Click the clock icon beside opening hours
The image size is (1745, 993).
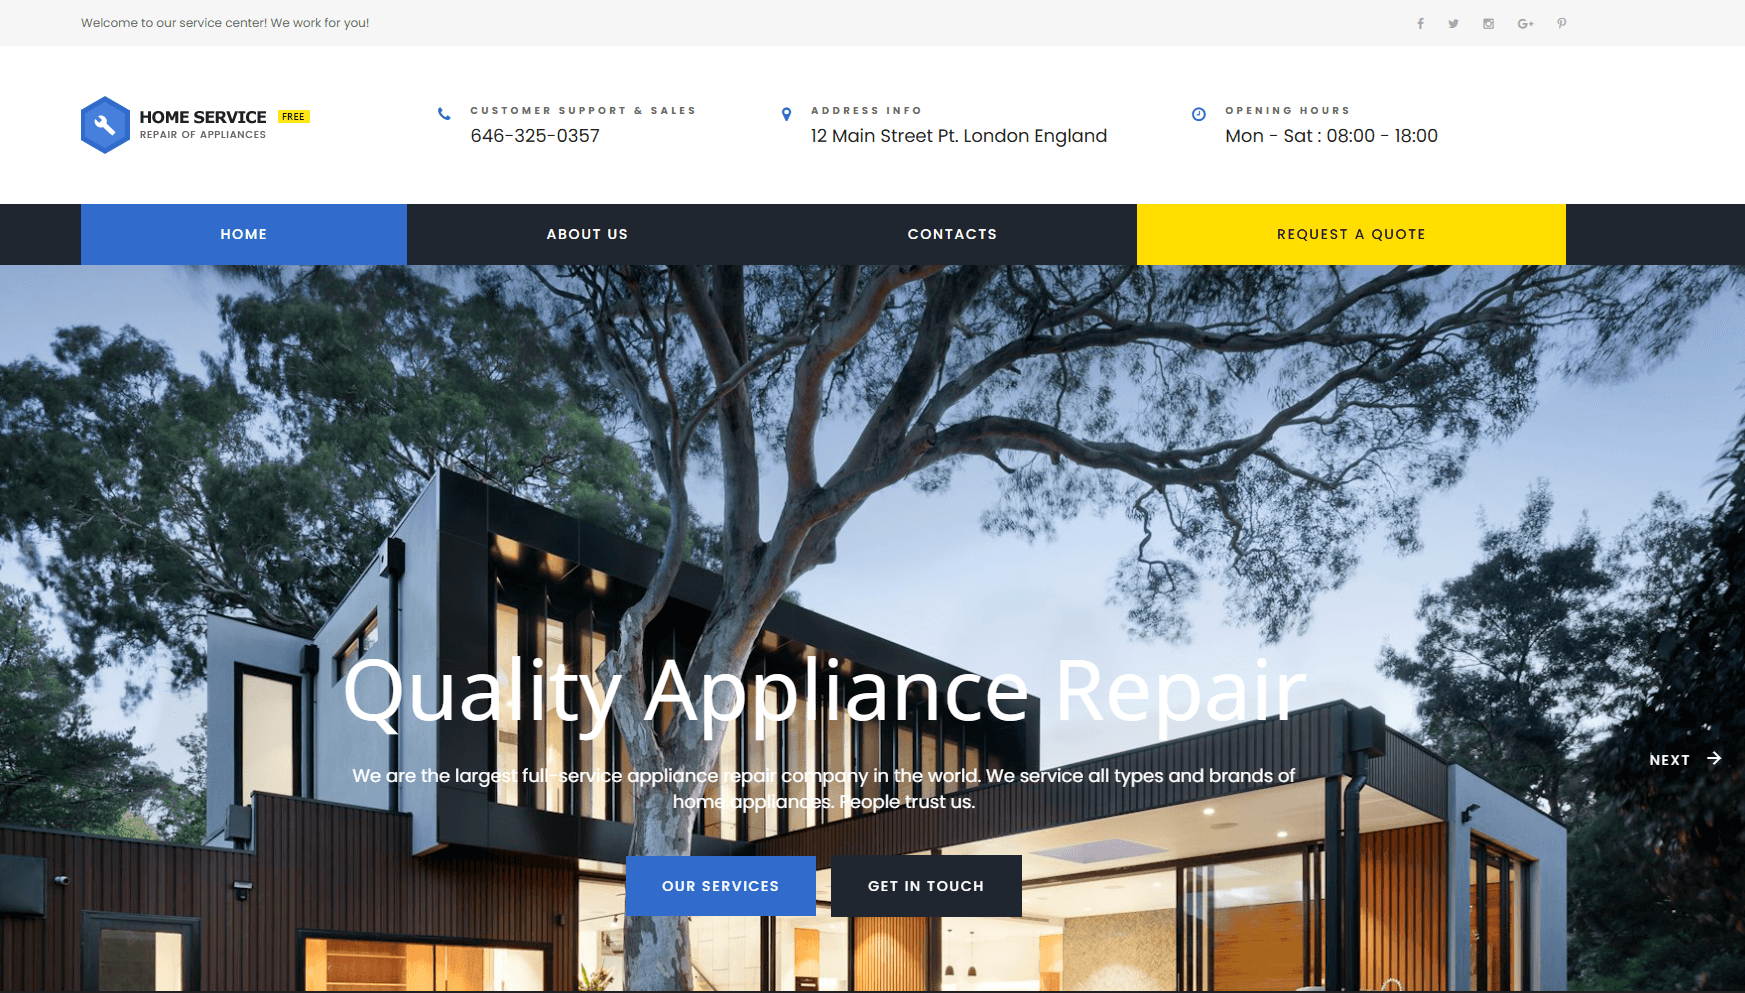[x=1198, y=114]
